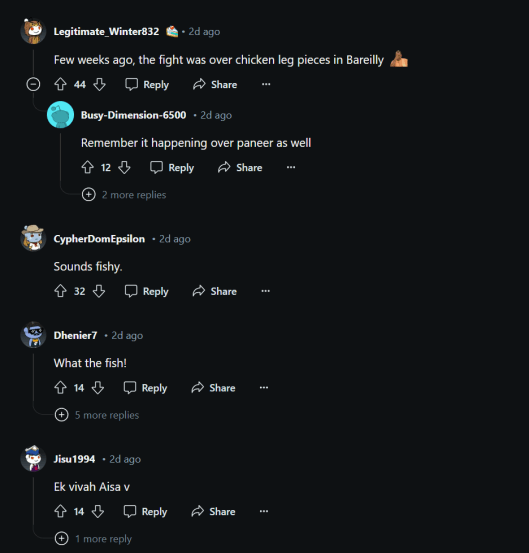Screen dimensions: 529x553
Task: Open CypherDomEpsilon's username profile link
Action: point(99,239)
